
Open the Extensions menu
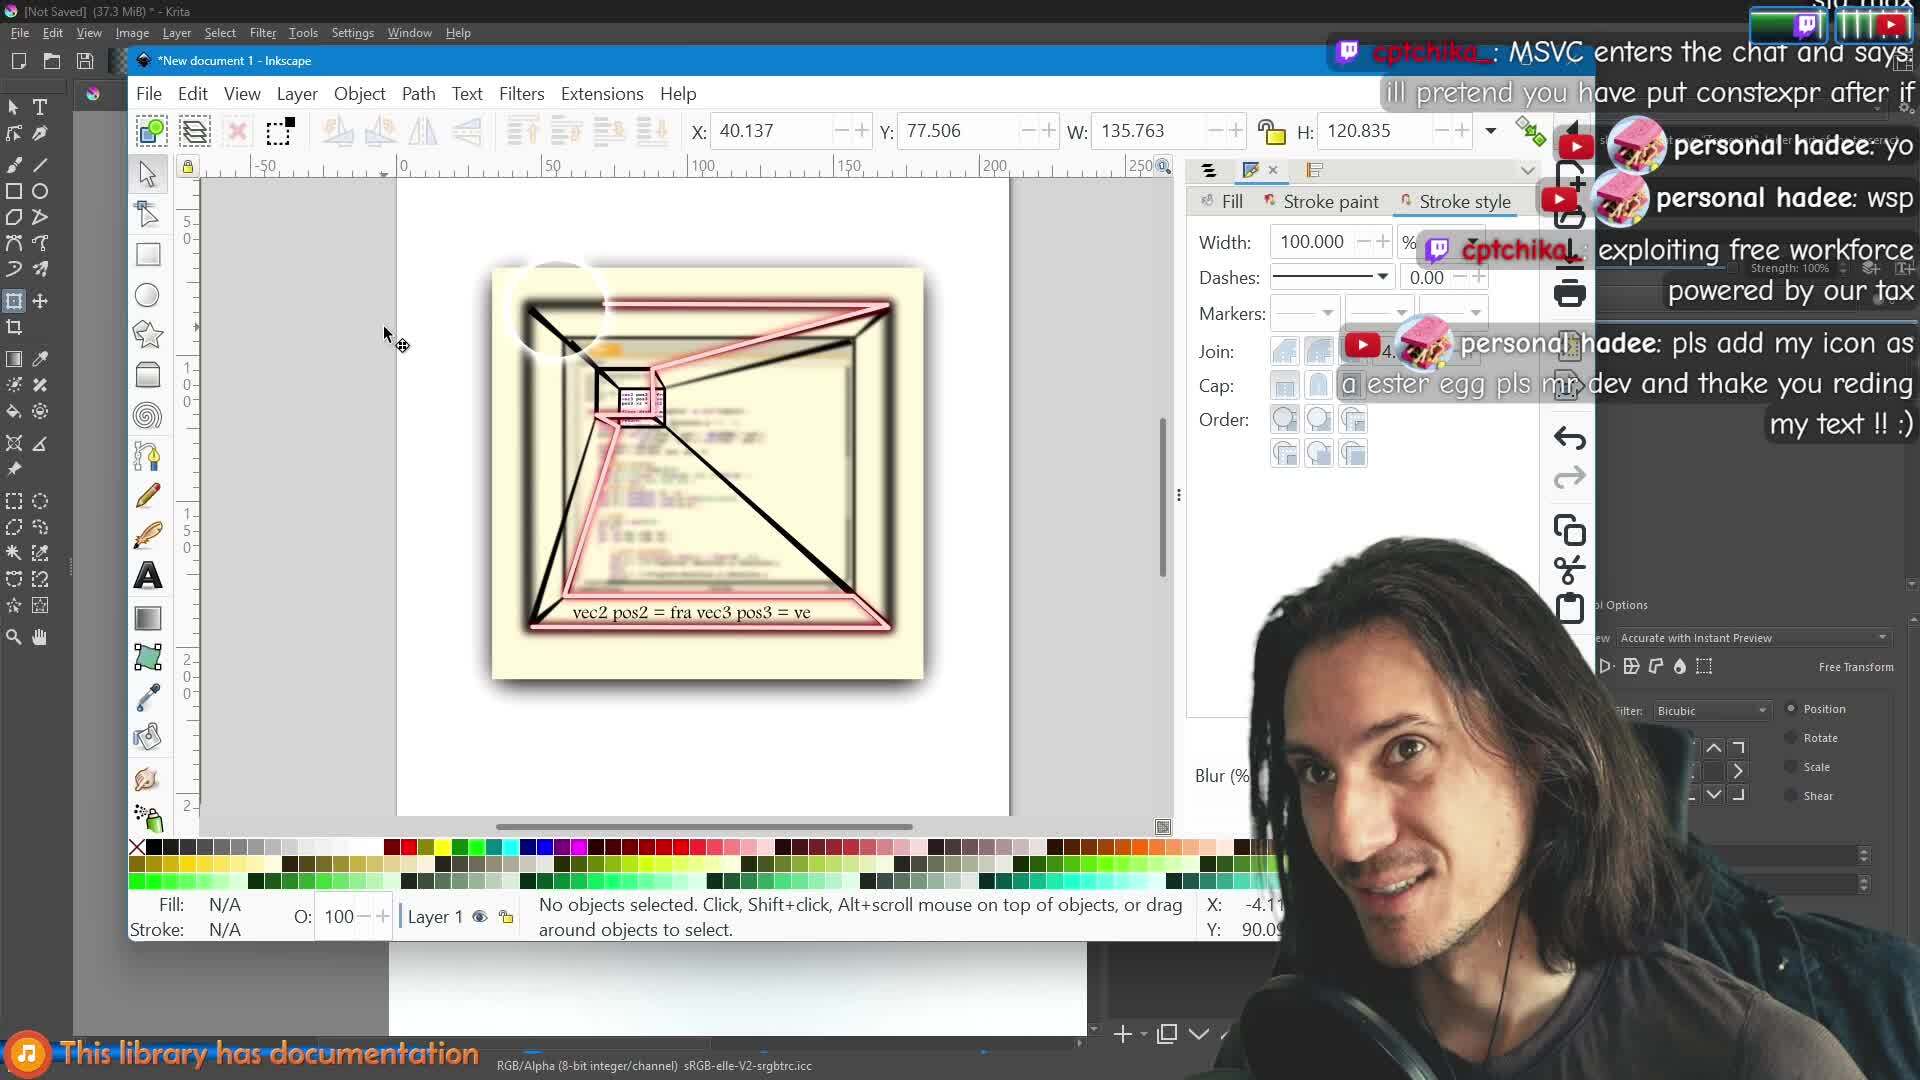[601, 94]
